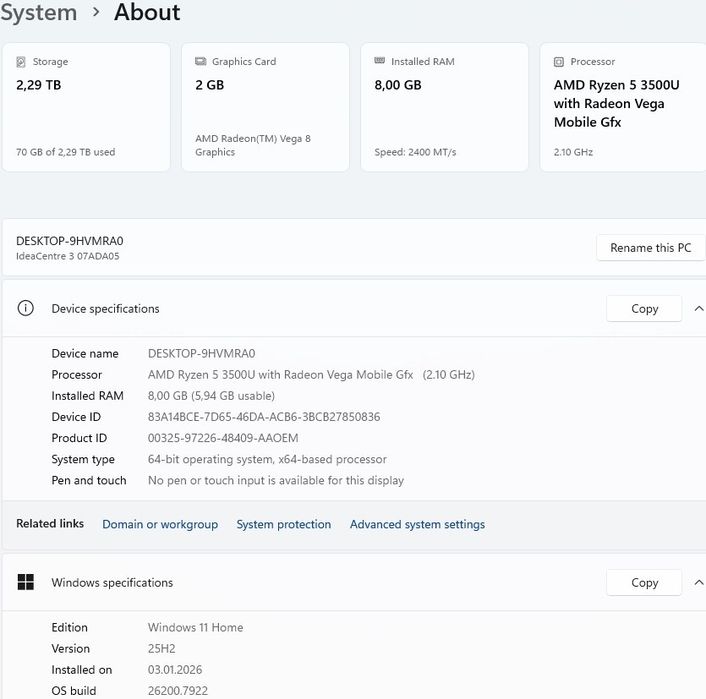706x699 pixels.
Task: Select the Product ID value 00325-97226-48409-AAOEM
Action: pos(223,438)
